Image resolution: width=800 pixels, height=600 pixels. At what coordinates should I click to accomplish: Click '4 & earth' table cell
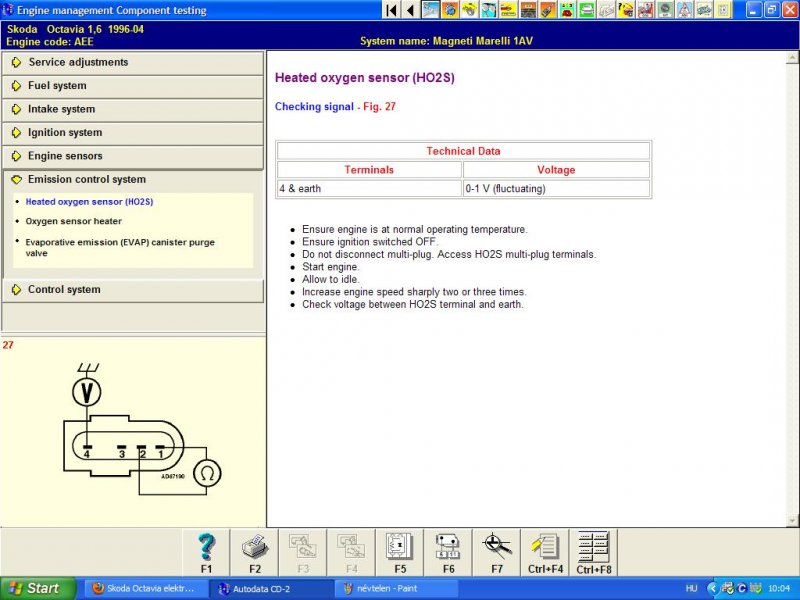pyautogui.click(x=369, y=188)
